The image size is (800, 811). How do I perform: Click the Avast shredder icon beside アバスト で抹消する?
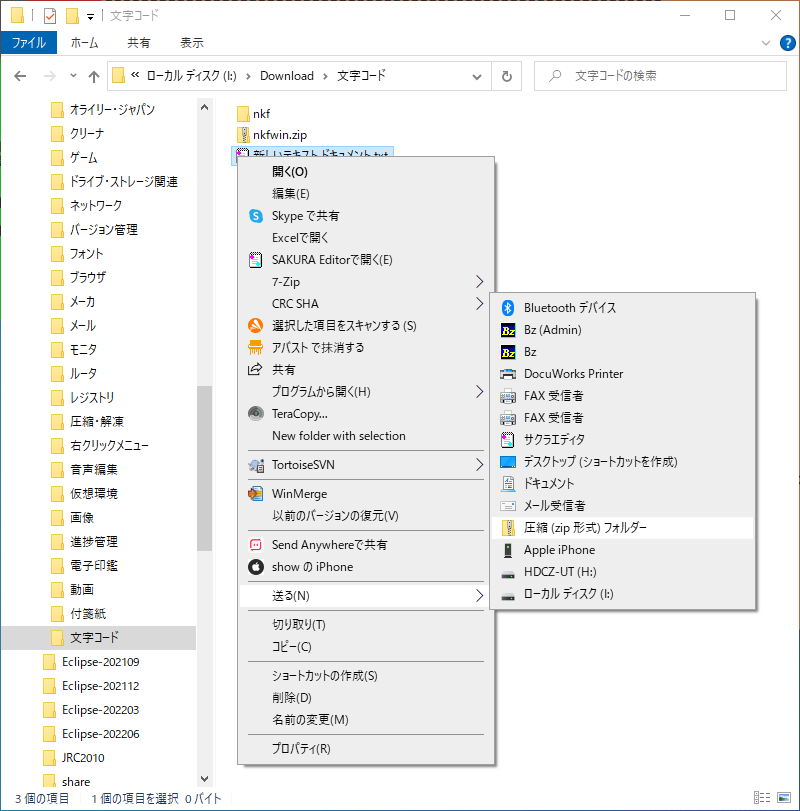(x=255, y=348)
